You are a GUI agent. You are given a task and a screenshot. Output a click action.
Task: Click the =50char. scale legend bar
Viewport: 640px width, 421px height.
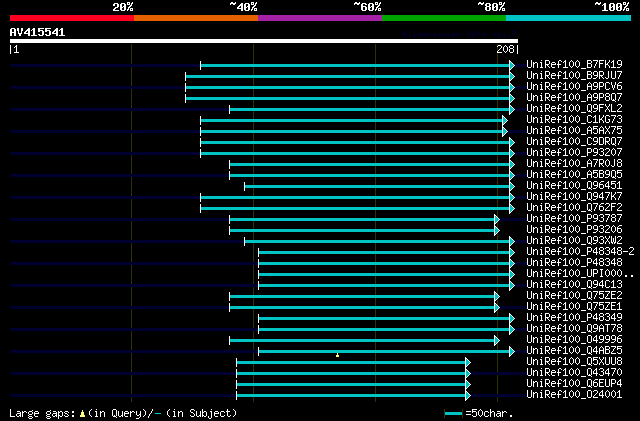pyautogui.click(x=453, y=413)
